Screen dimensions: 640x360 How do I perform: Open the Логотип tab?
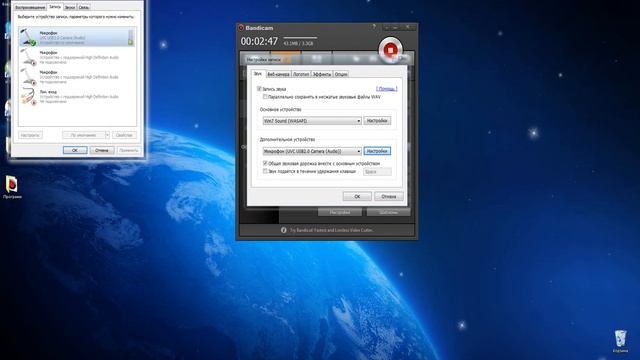pyautogui.click(x=301, y=74)
